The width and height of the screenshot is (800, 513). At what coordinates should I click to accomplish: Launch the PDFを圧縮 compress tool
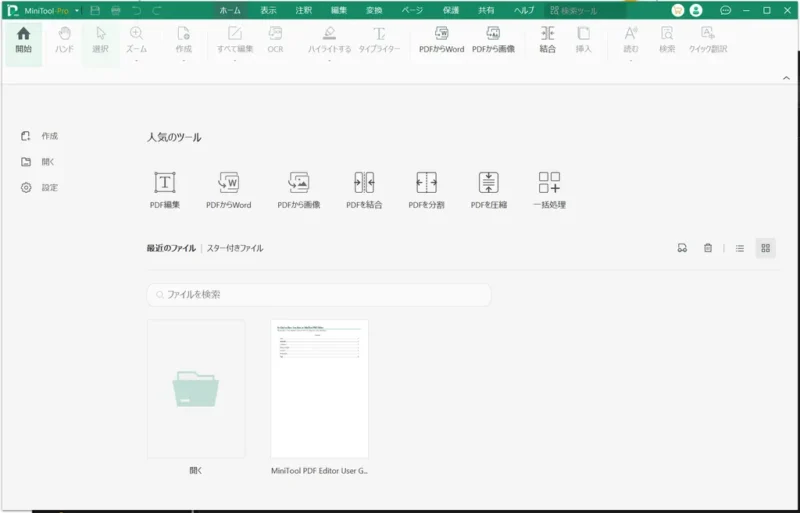coord(489,190)
